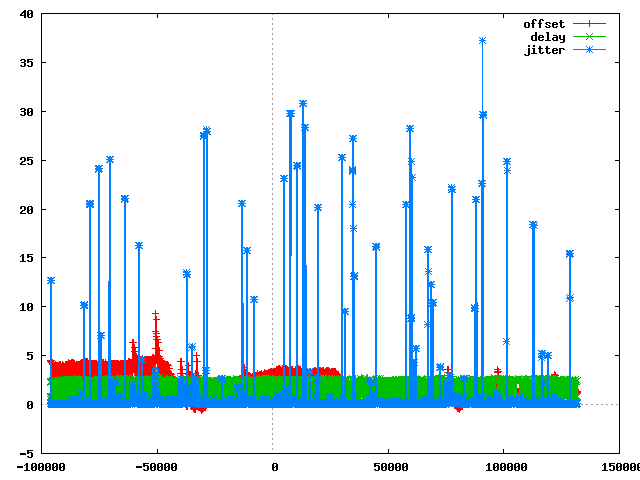Viewport: 640px width, 480px height.
Task: Click the 'jitter' legend label
Action: [x=544, y=50]
